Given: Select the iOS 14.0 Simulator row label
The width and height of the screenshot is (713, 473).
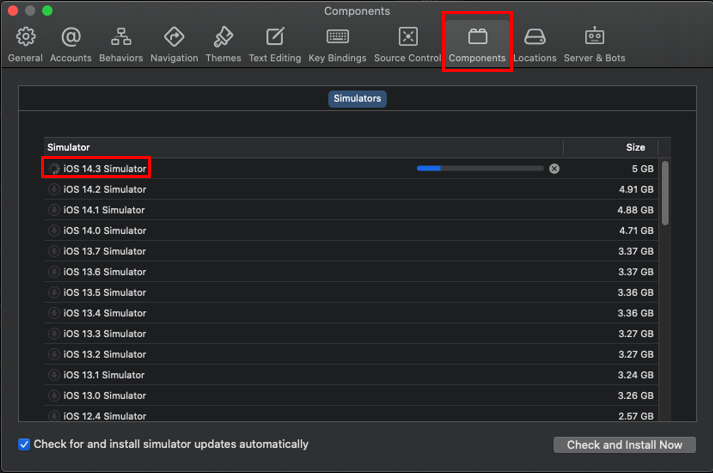Looking at the screenshot, I should (105, 231).
